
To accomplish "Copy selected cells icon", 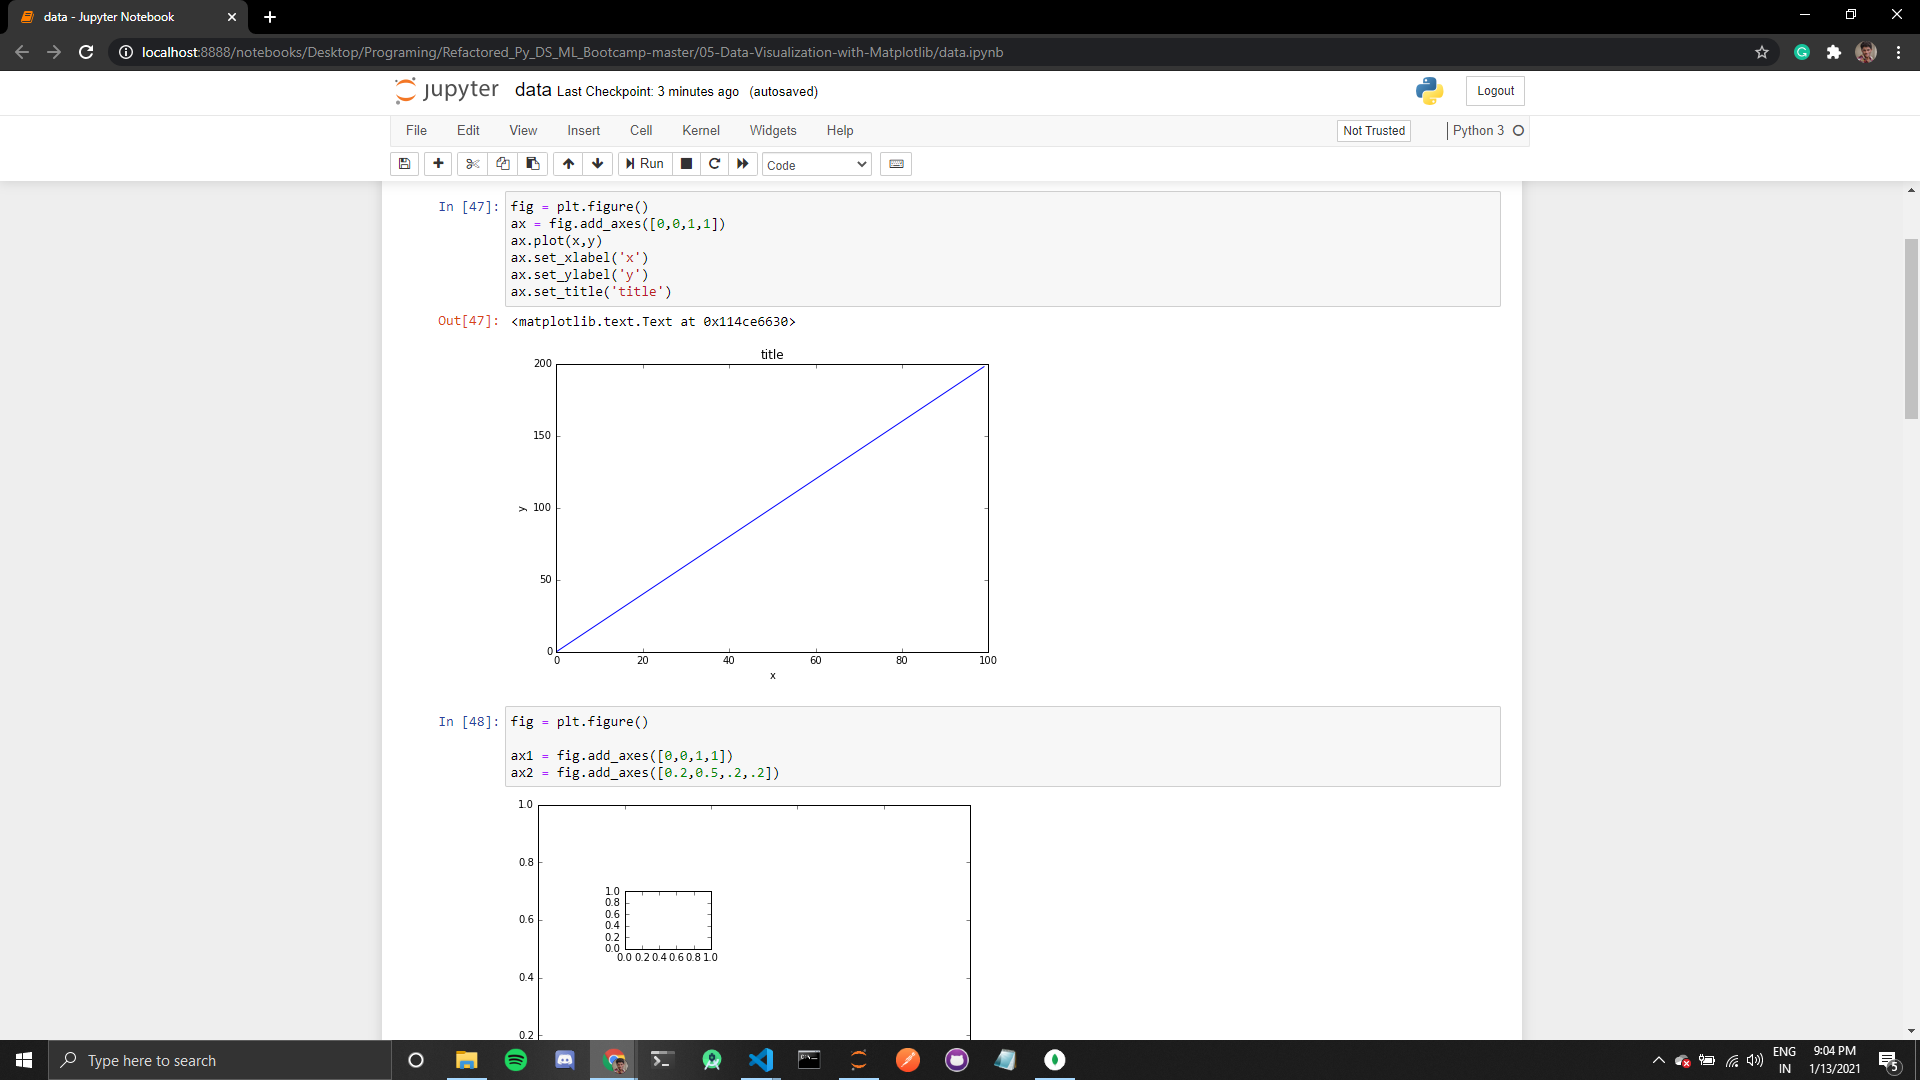I will [503, 164].
